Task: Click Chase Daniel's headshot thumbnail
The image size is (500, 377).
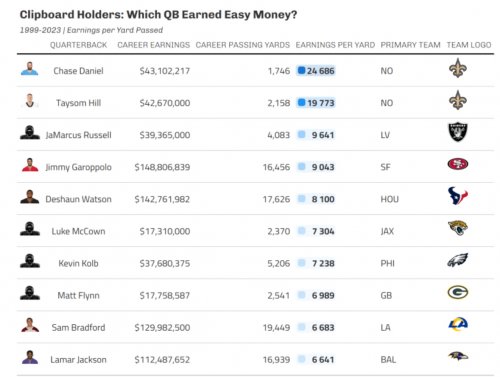Action: click(x=30, y=69)
